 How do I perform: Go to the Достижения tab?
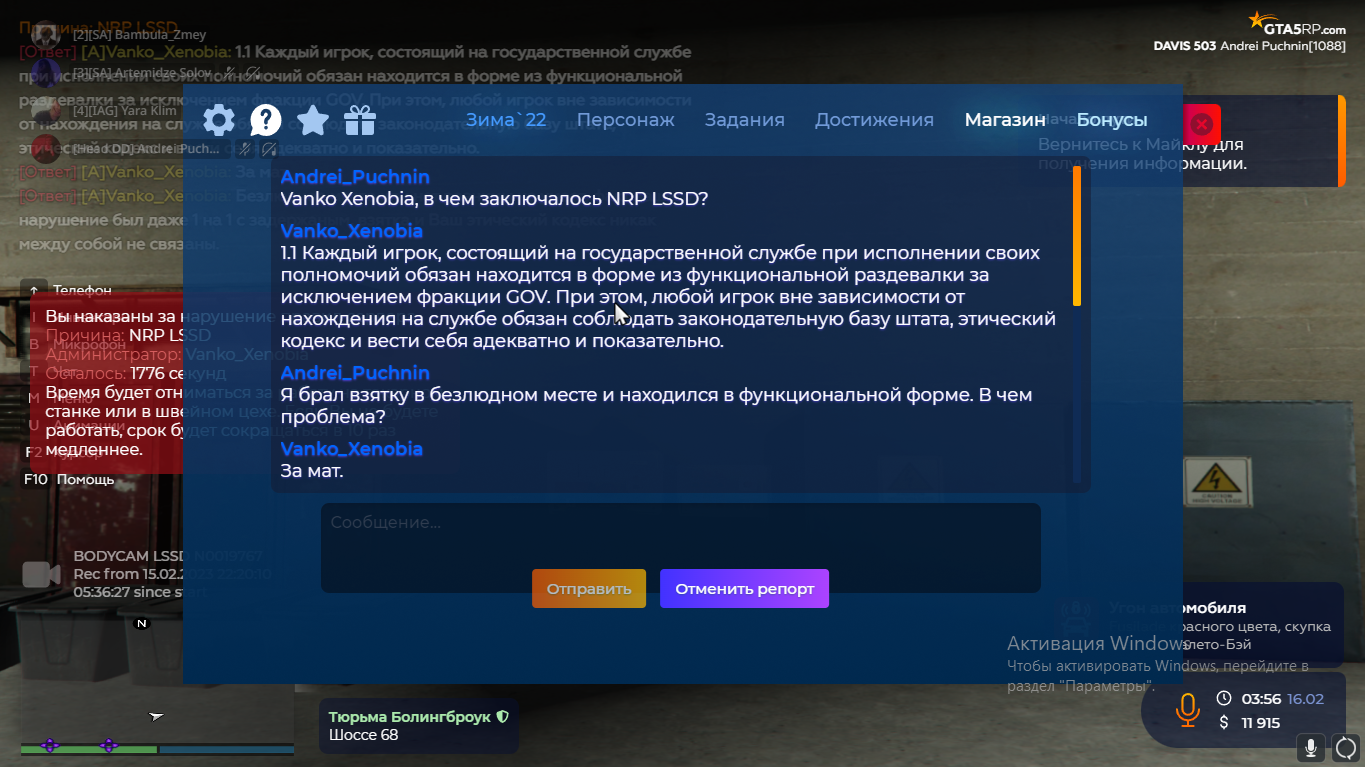click(874, 120)
